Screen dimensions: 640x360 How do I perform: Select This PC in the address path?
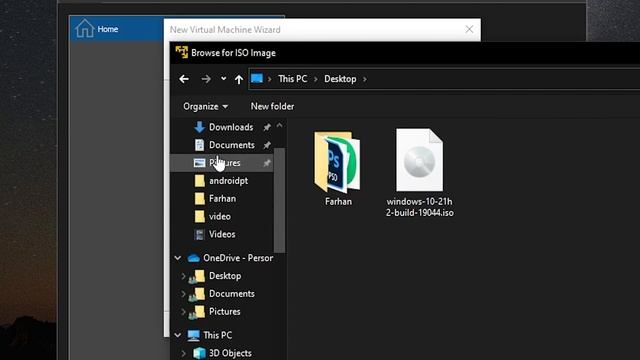(x=293, y=79)
